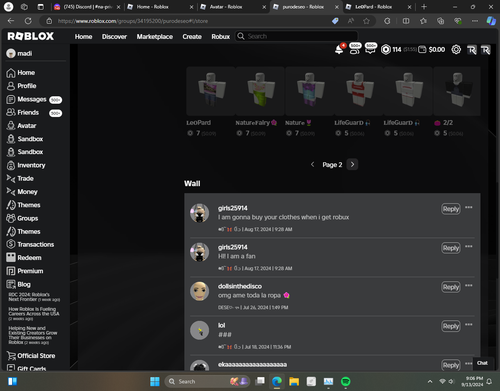Open more options for lol post
This screenshot has height=391, width=500.
[469, 324]
